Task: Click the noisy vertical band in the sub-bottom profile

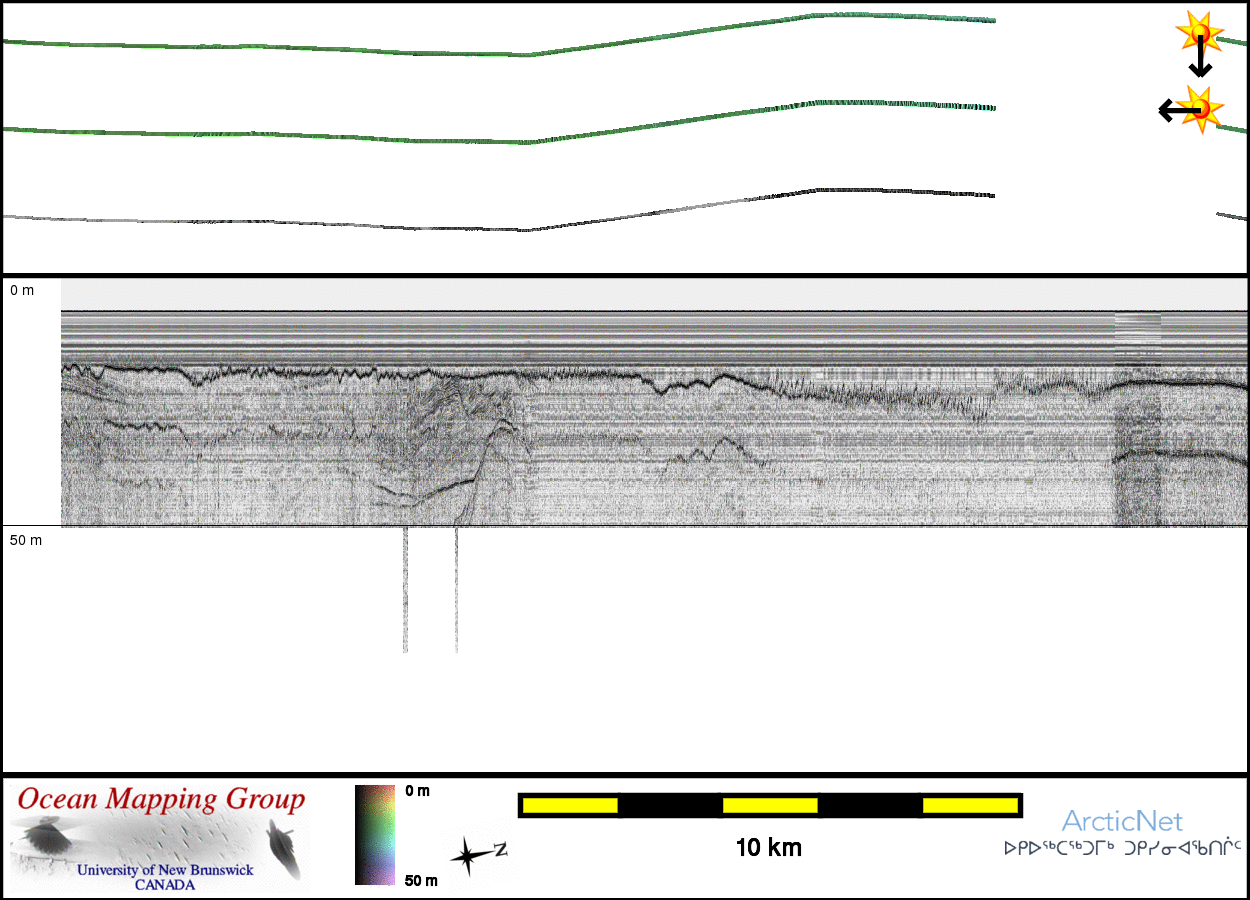Action: [1138, 420]
